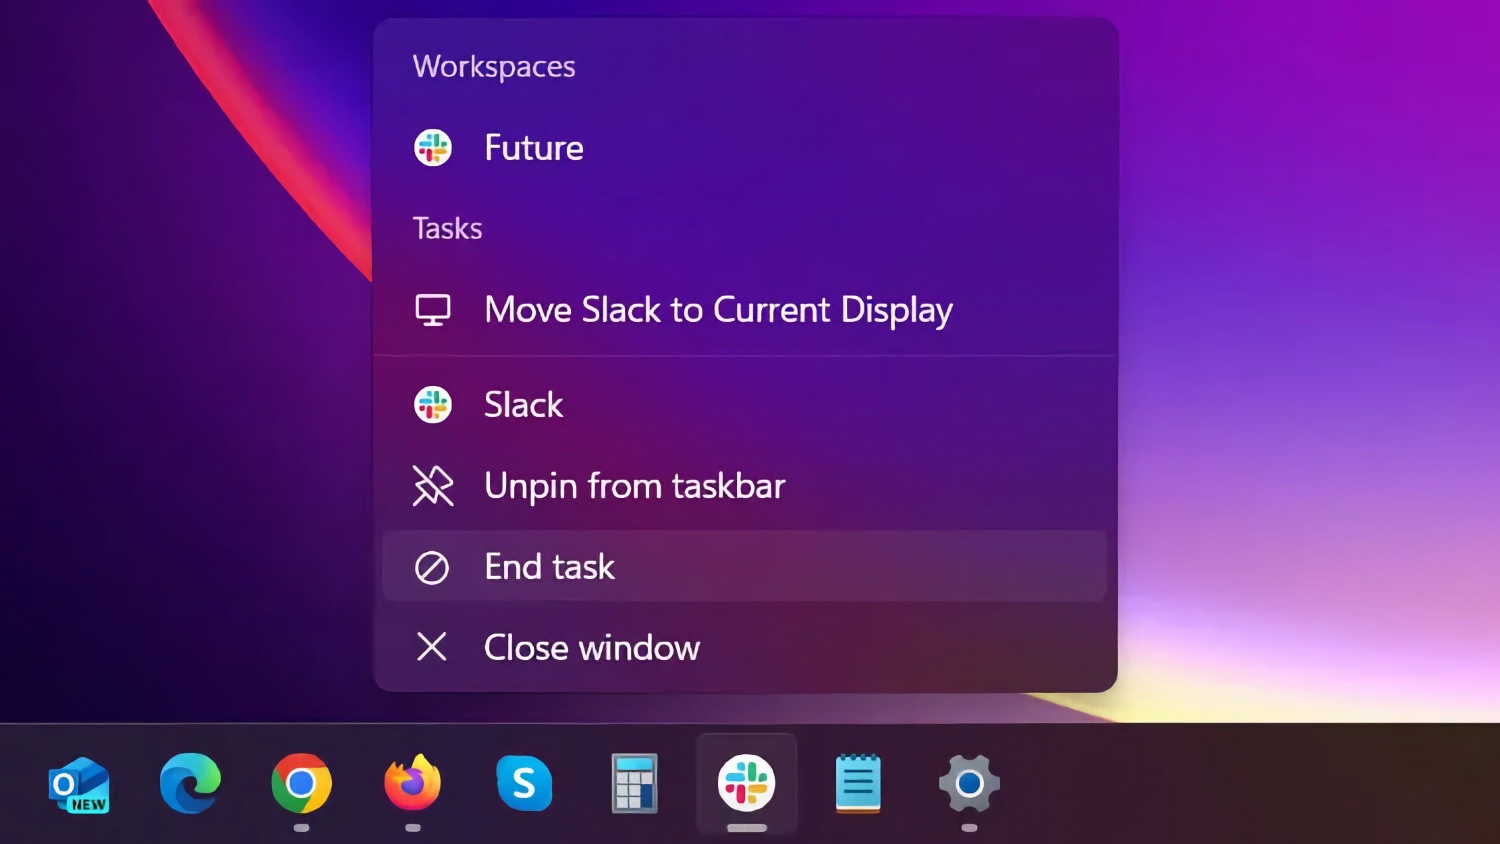Click the Slack taskbar icon
The image size is (1500, 844).
point(747,785)
